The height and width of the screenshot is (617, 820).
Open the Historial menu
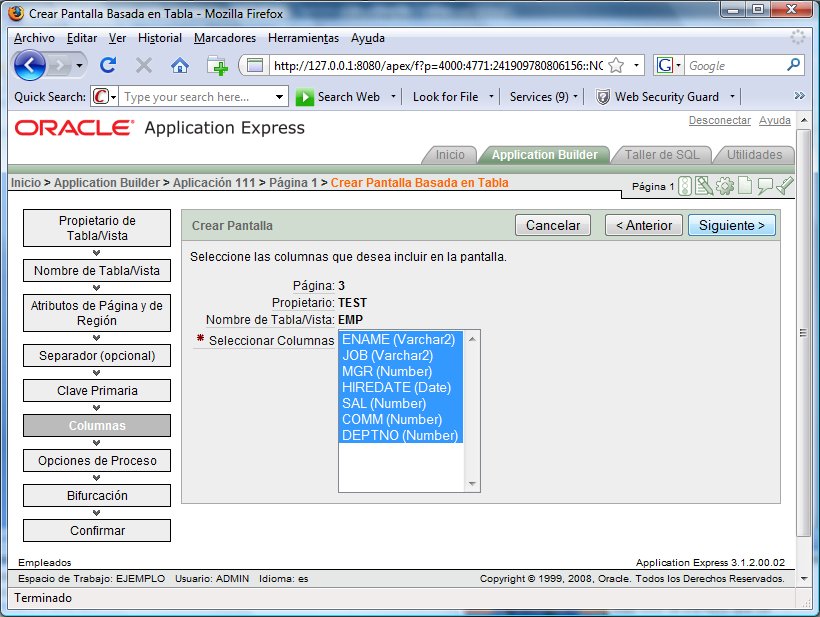pyautogui.click(x=160, y=38)
